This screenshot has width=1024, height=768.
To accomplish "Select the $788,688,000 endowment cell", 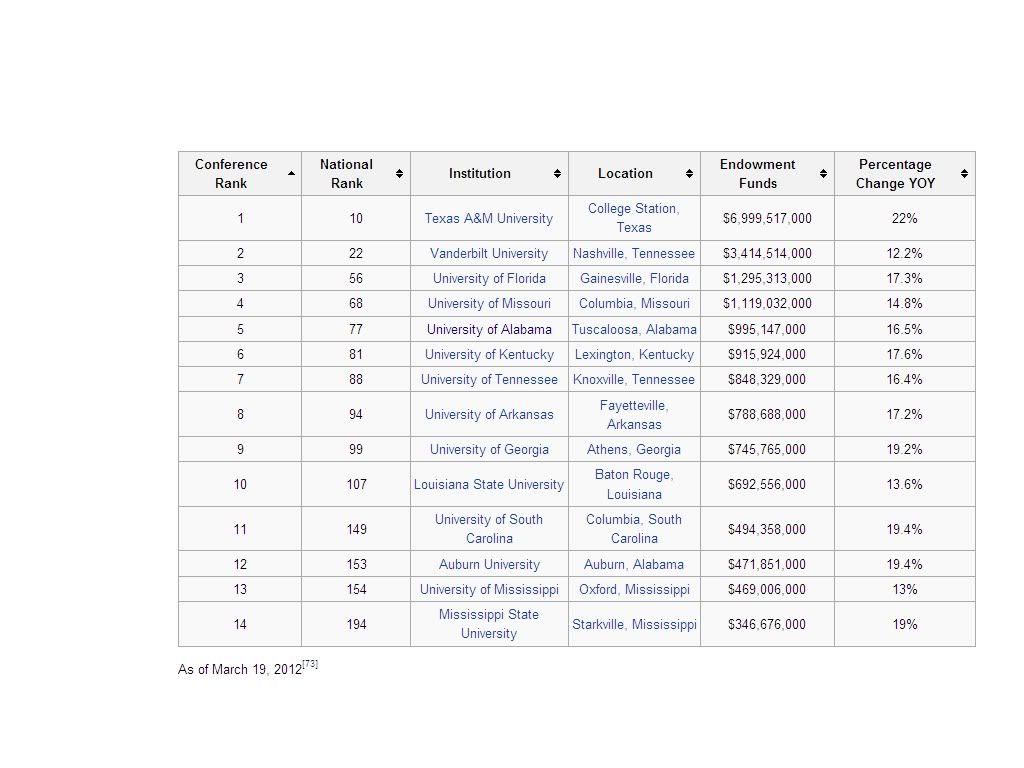I will 767,415.
